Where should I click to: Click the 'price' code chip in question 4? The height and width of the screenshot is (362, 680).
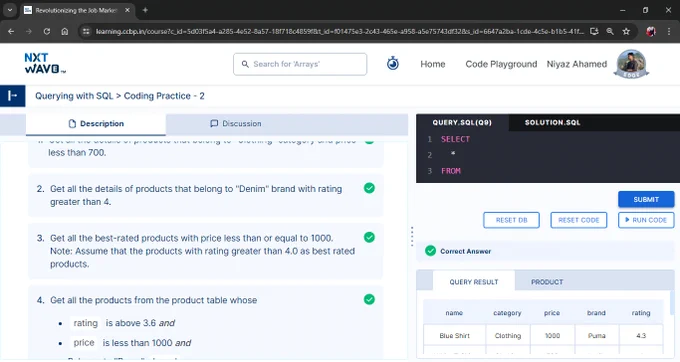[x=84, y=342]
